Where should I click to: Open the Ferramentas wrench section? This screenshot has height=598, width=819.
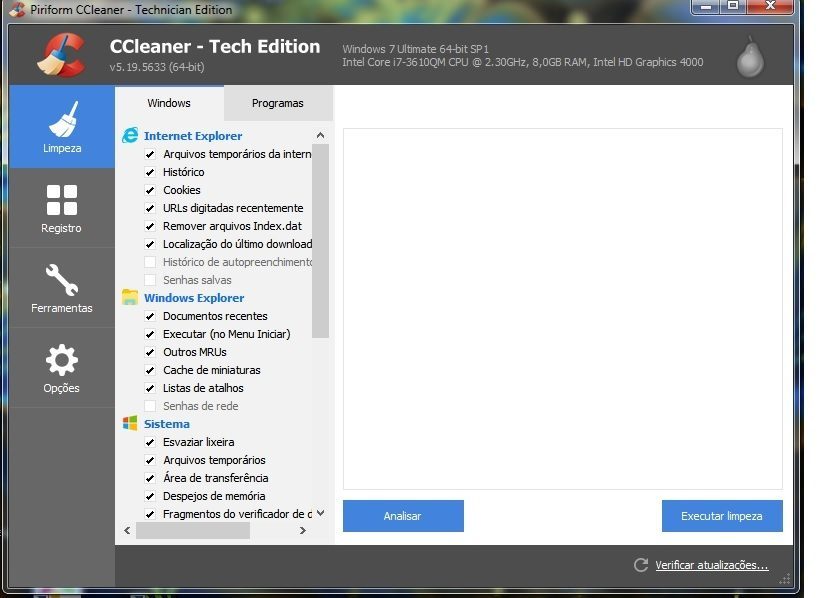point(62,287)
